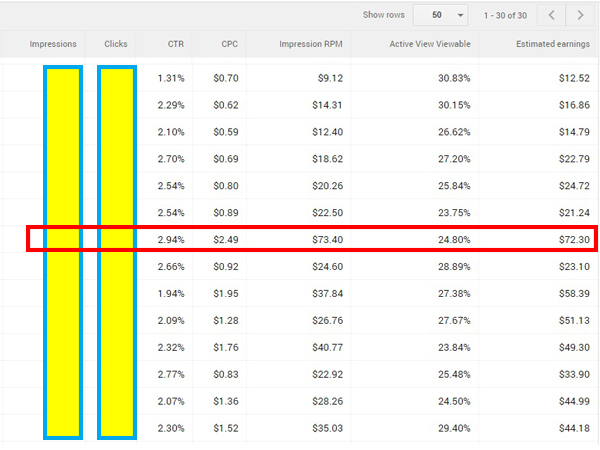Select Impression RPM value $9.12
The height and width of the screenshot is (450, 600).
[330, 78]
